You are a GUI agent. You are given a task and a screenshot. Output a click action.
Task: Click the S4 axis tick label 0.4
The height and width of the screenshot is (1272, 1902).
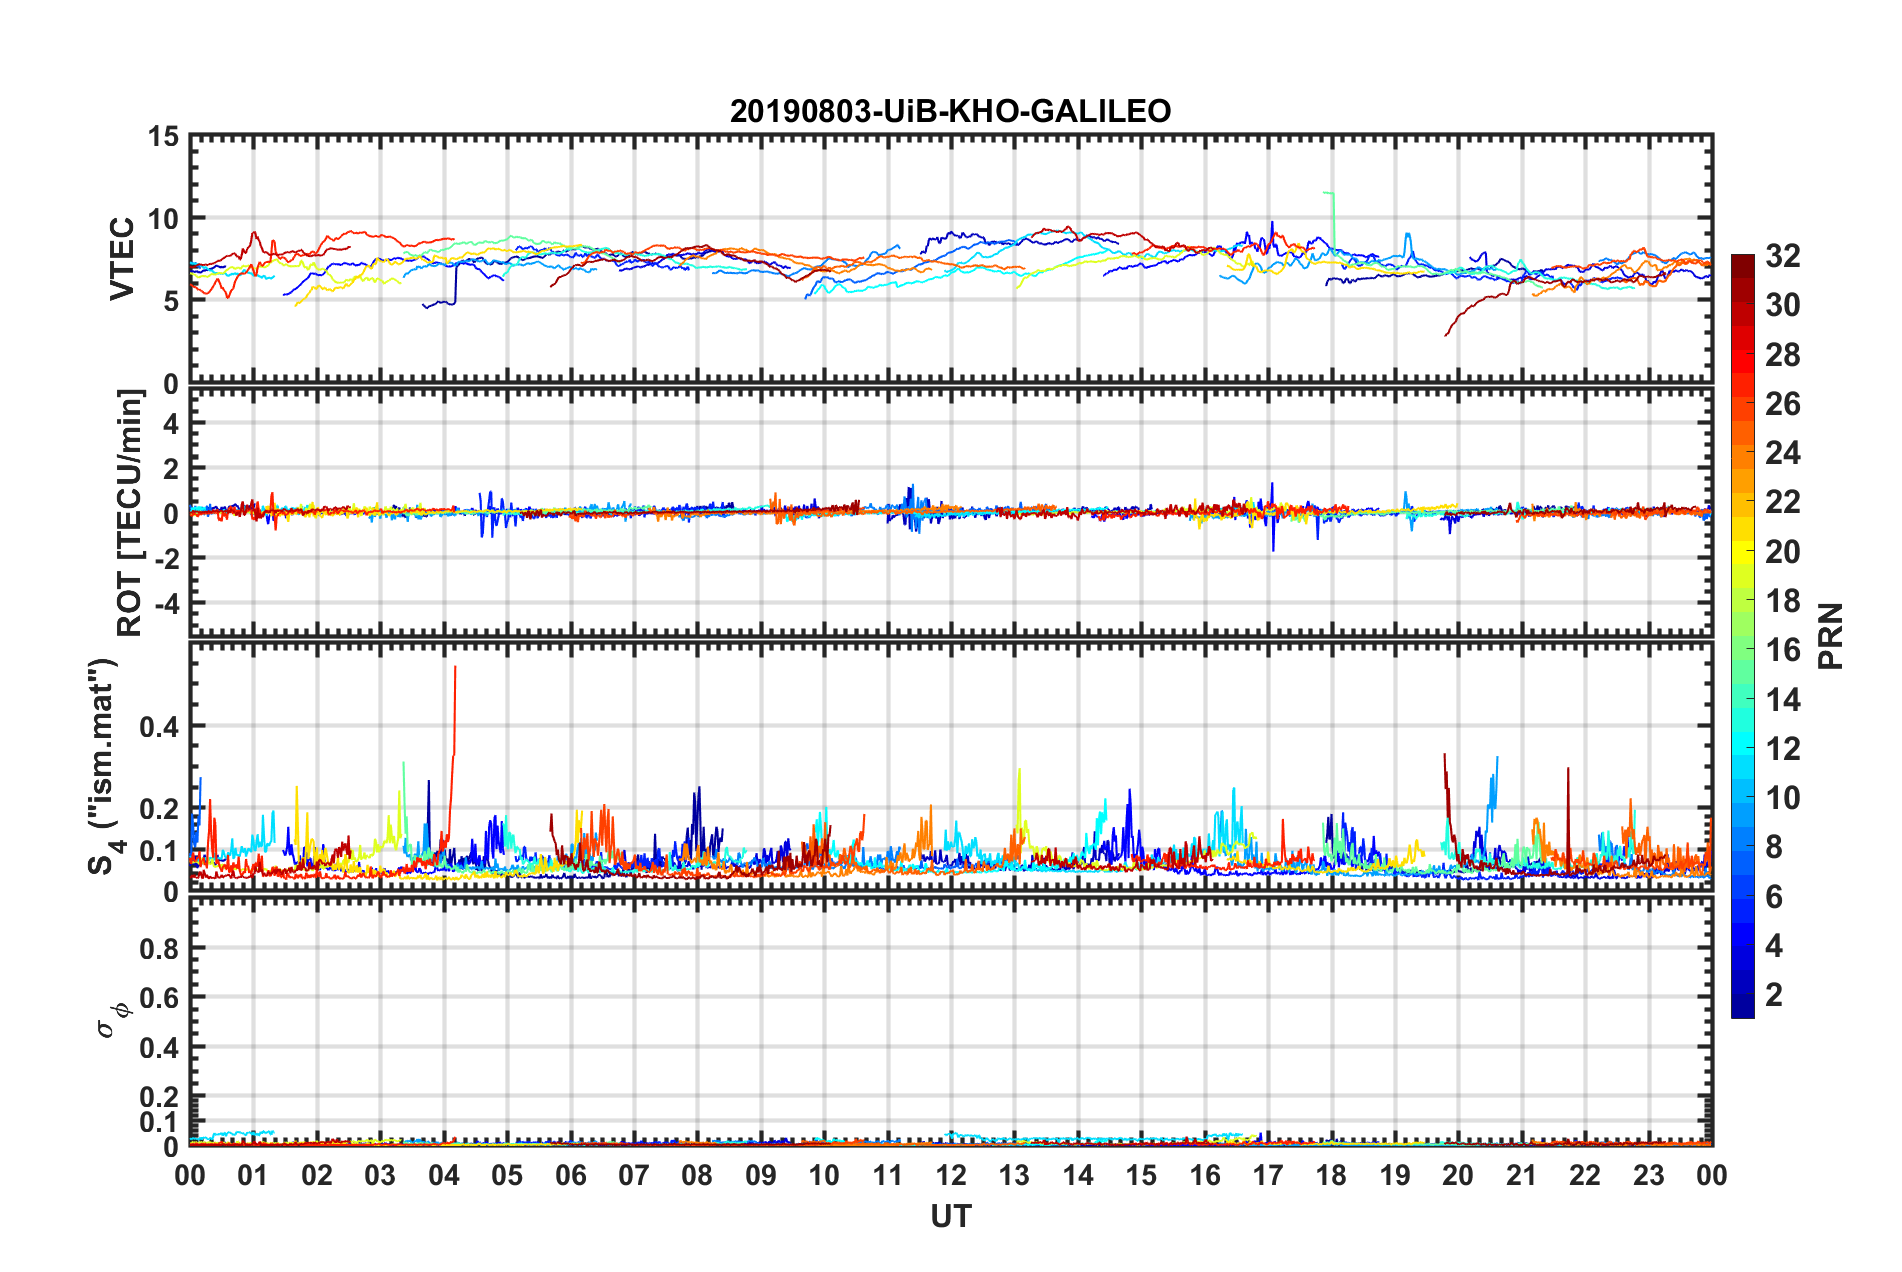click(160, 727)
